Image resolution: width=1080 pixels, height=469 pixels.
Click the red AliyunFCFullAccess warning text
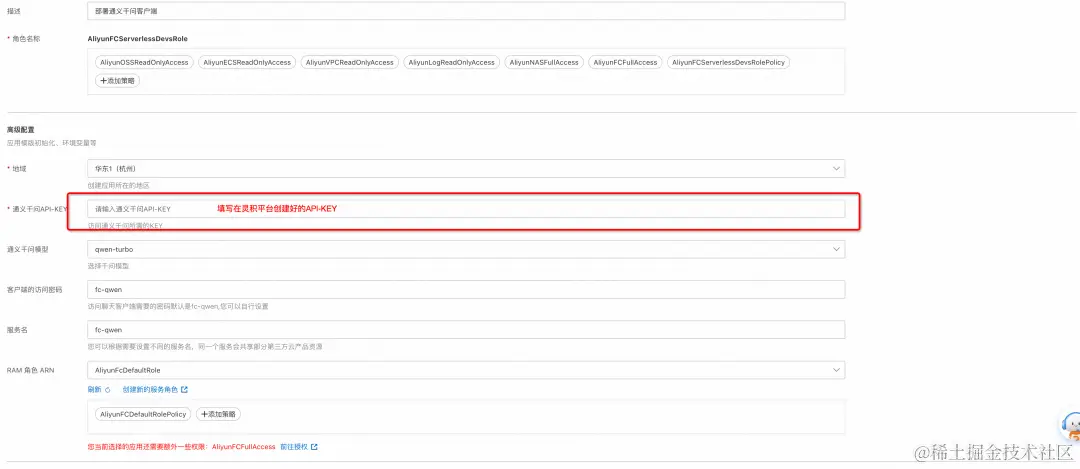pyautogui.click(x=243, y=447)
